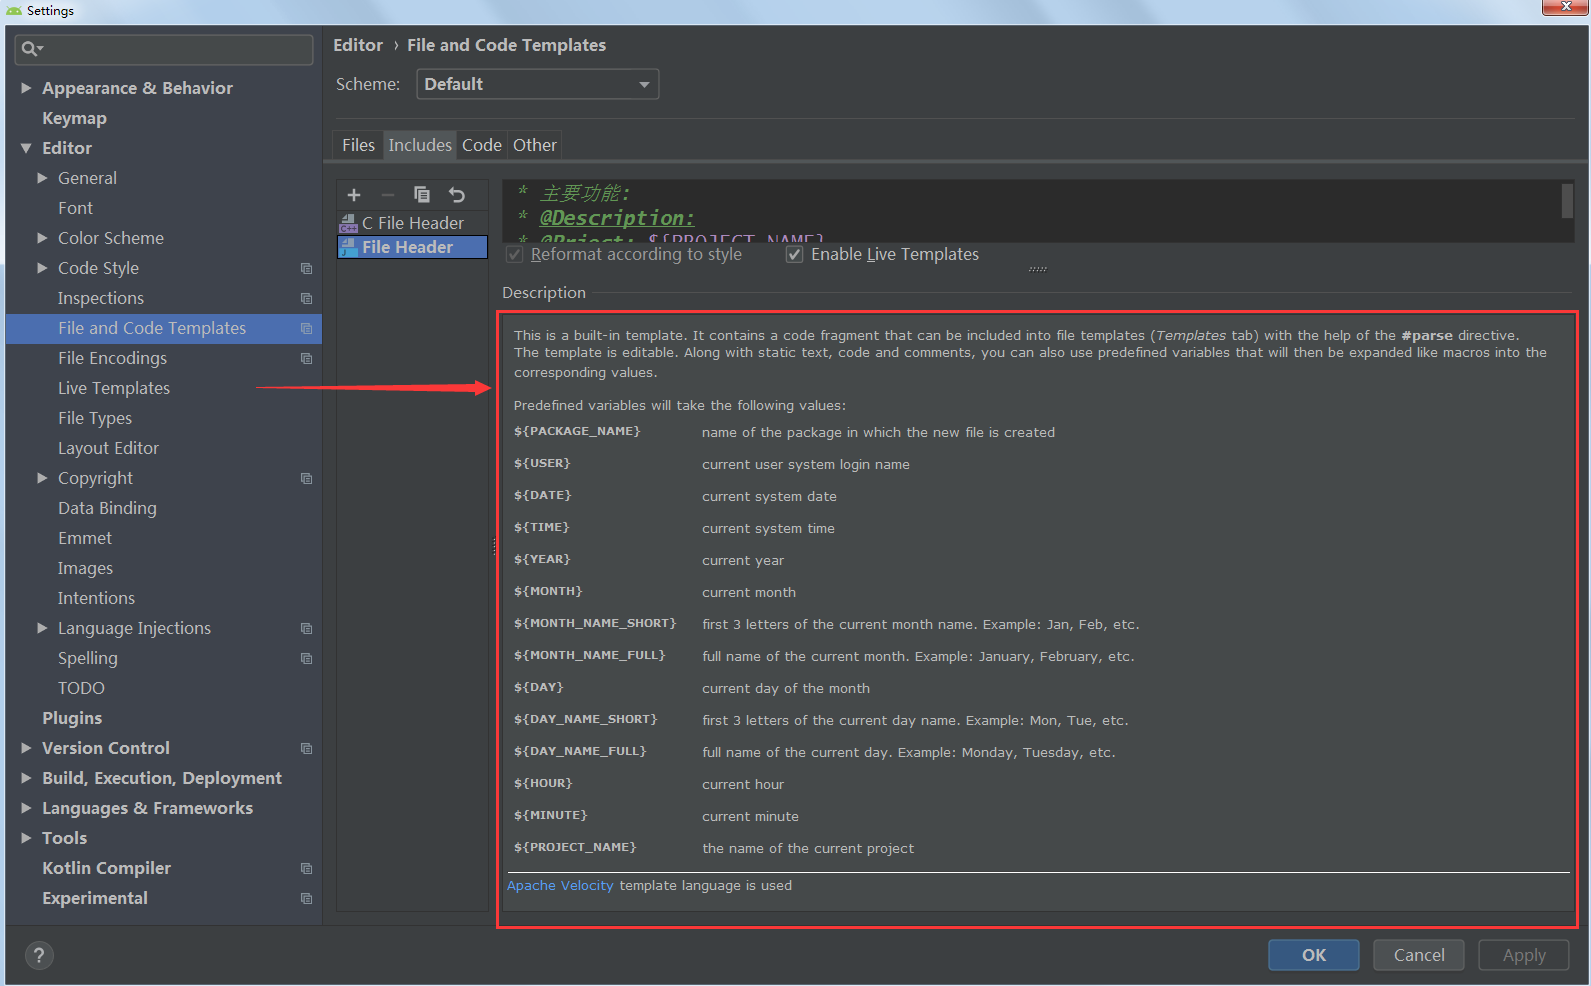Open the Keymap settings page

(74, 118)
